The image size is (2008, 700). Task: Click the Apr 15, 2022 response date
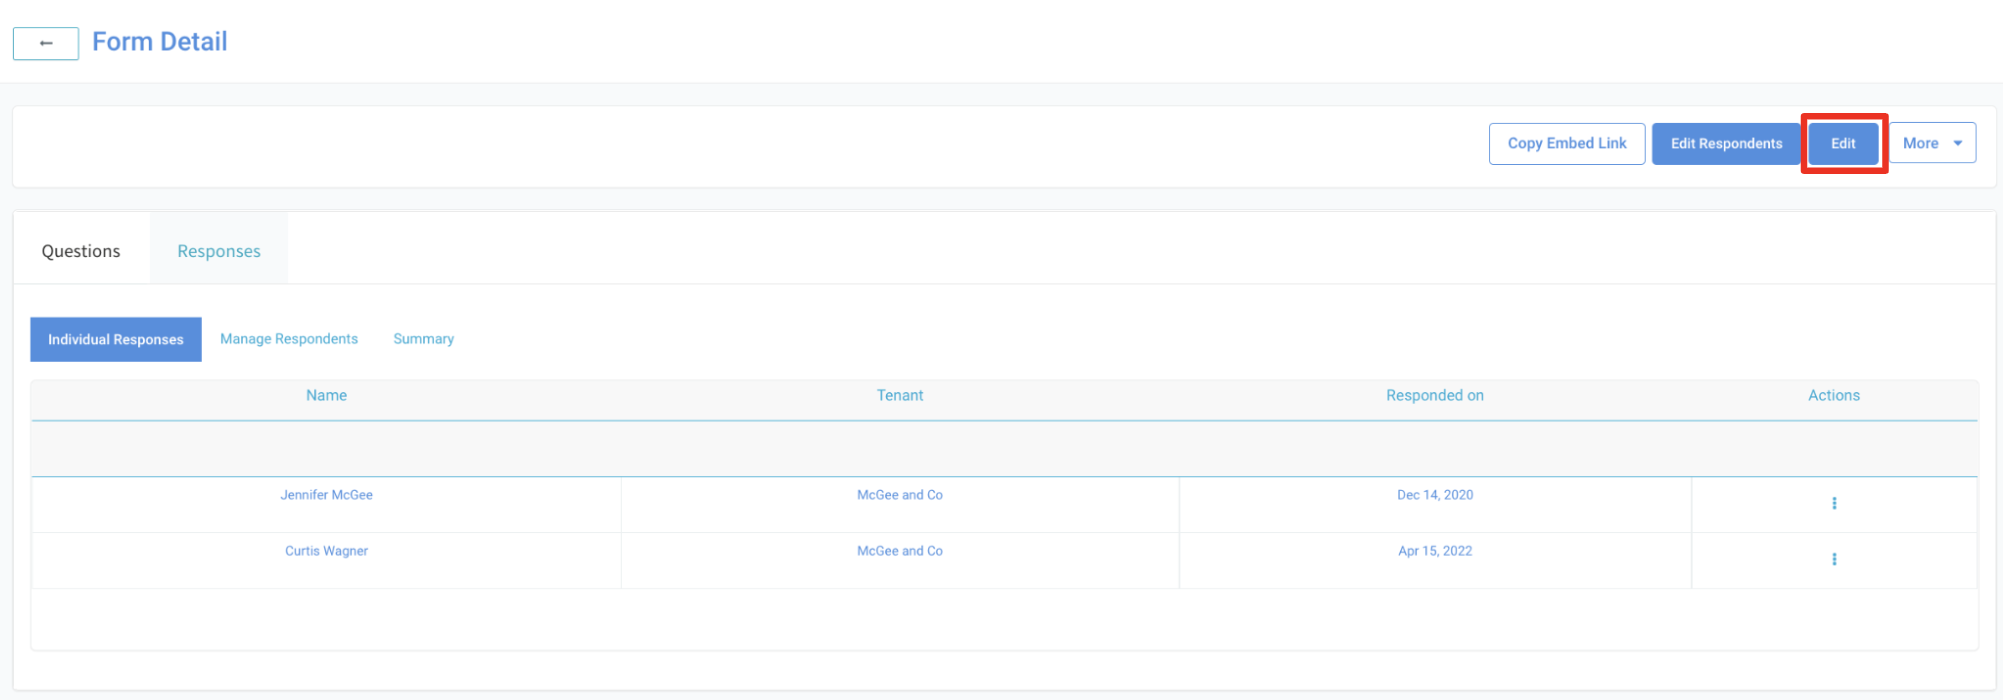pyautogui.click(x=1434, y=551)
